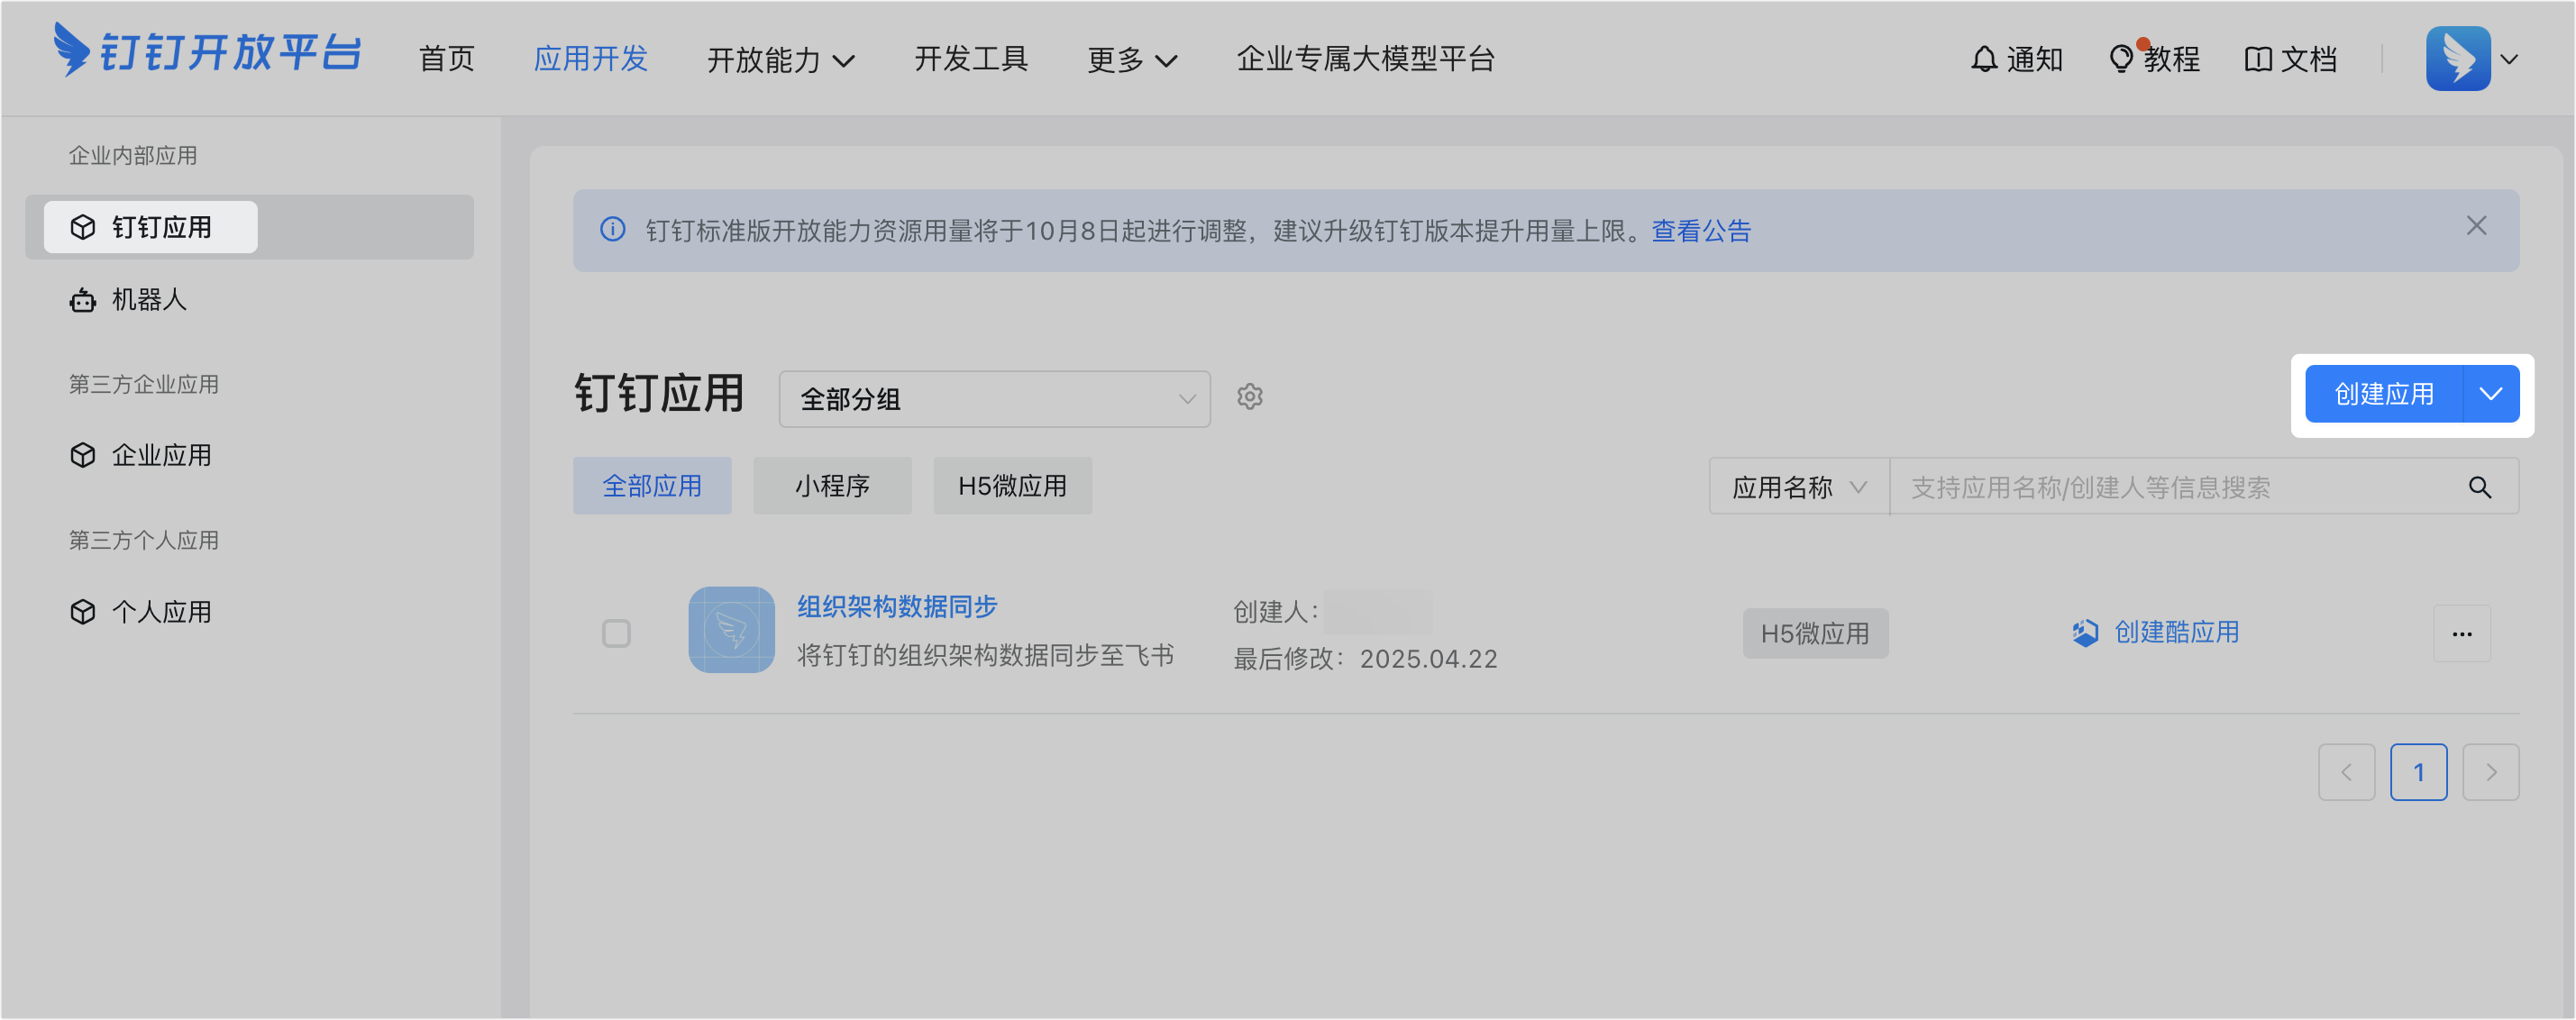Select 机器人 in the sidebar

click(249, 299)
